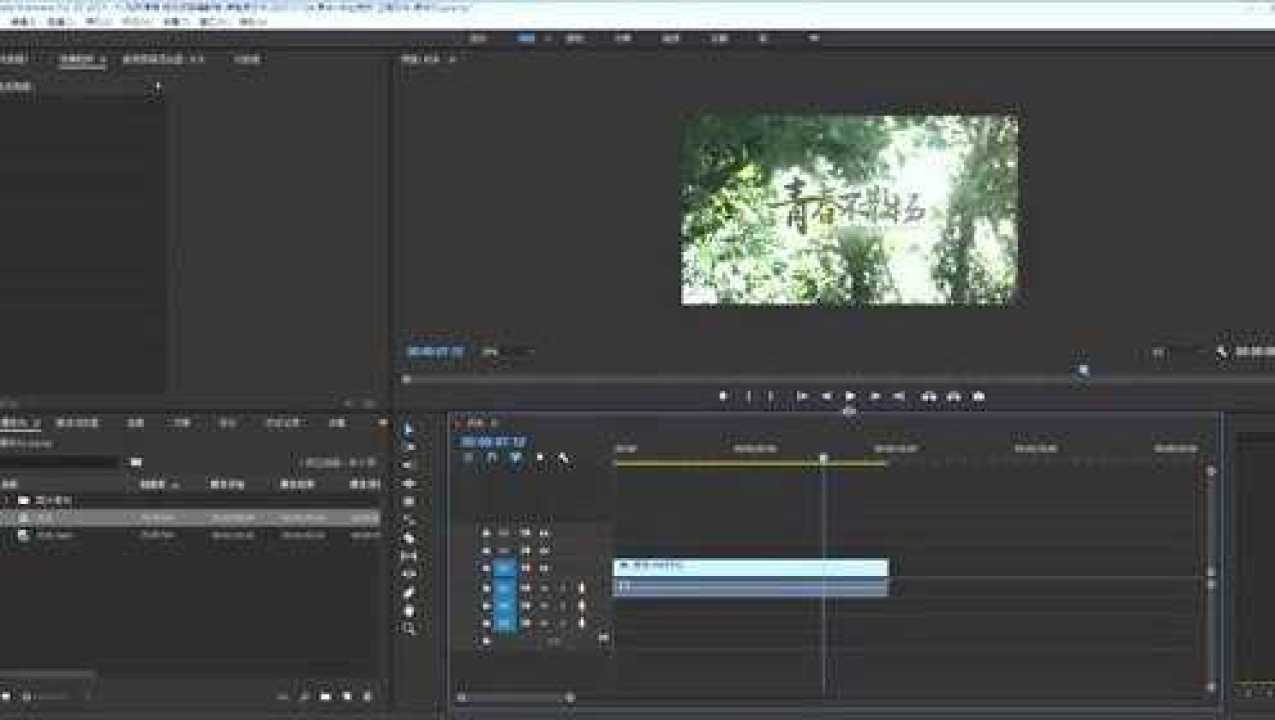Step back one frame
Viewport: 1275px width, 720px height.
pyautogui.click(x=826, y=396)
